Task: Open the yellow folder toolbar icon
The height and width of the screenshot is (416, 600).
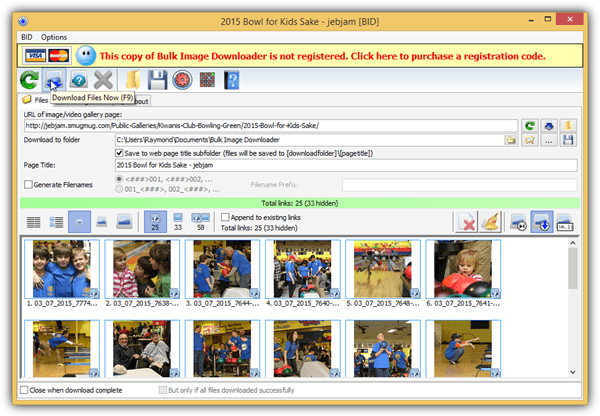Action: coord(133,80)
